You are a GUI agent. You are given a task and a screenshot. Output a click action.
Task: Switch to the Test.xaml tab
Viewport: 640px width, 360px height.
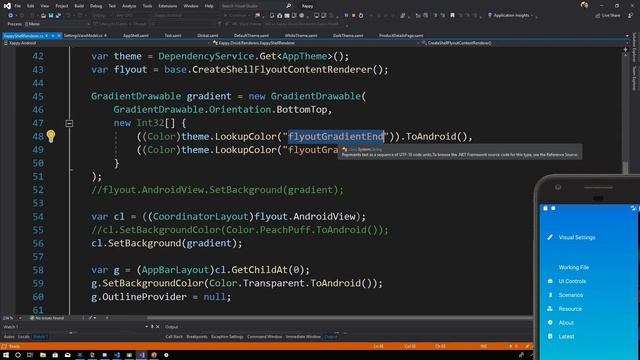173,36
